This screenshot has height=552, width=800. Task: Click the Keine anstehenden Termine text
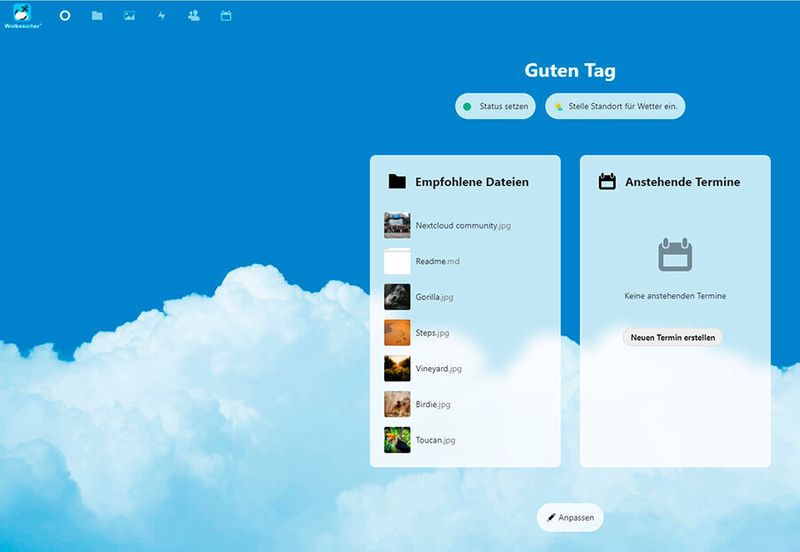pyautogui.click(x=675, y=296)
